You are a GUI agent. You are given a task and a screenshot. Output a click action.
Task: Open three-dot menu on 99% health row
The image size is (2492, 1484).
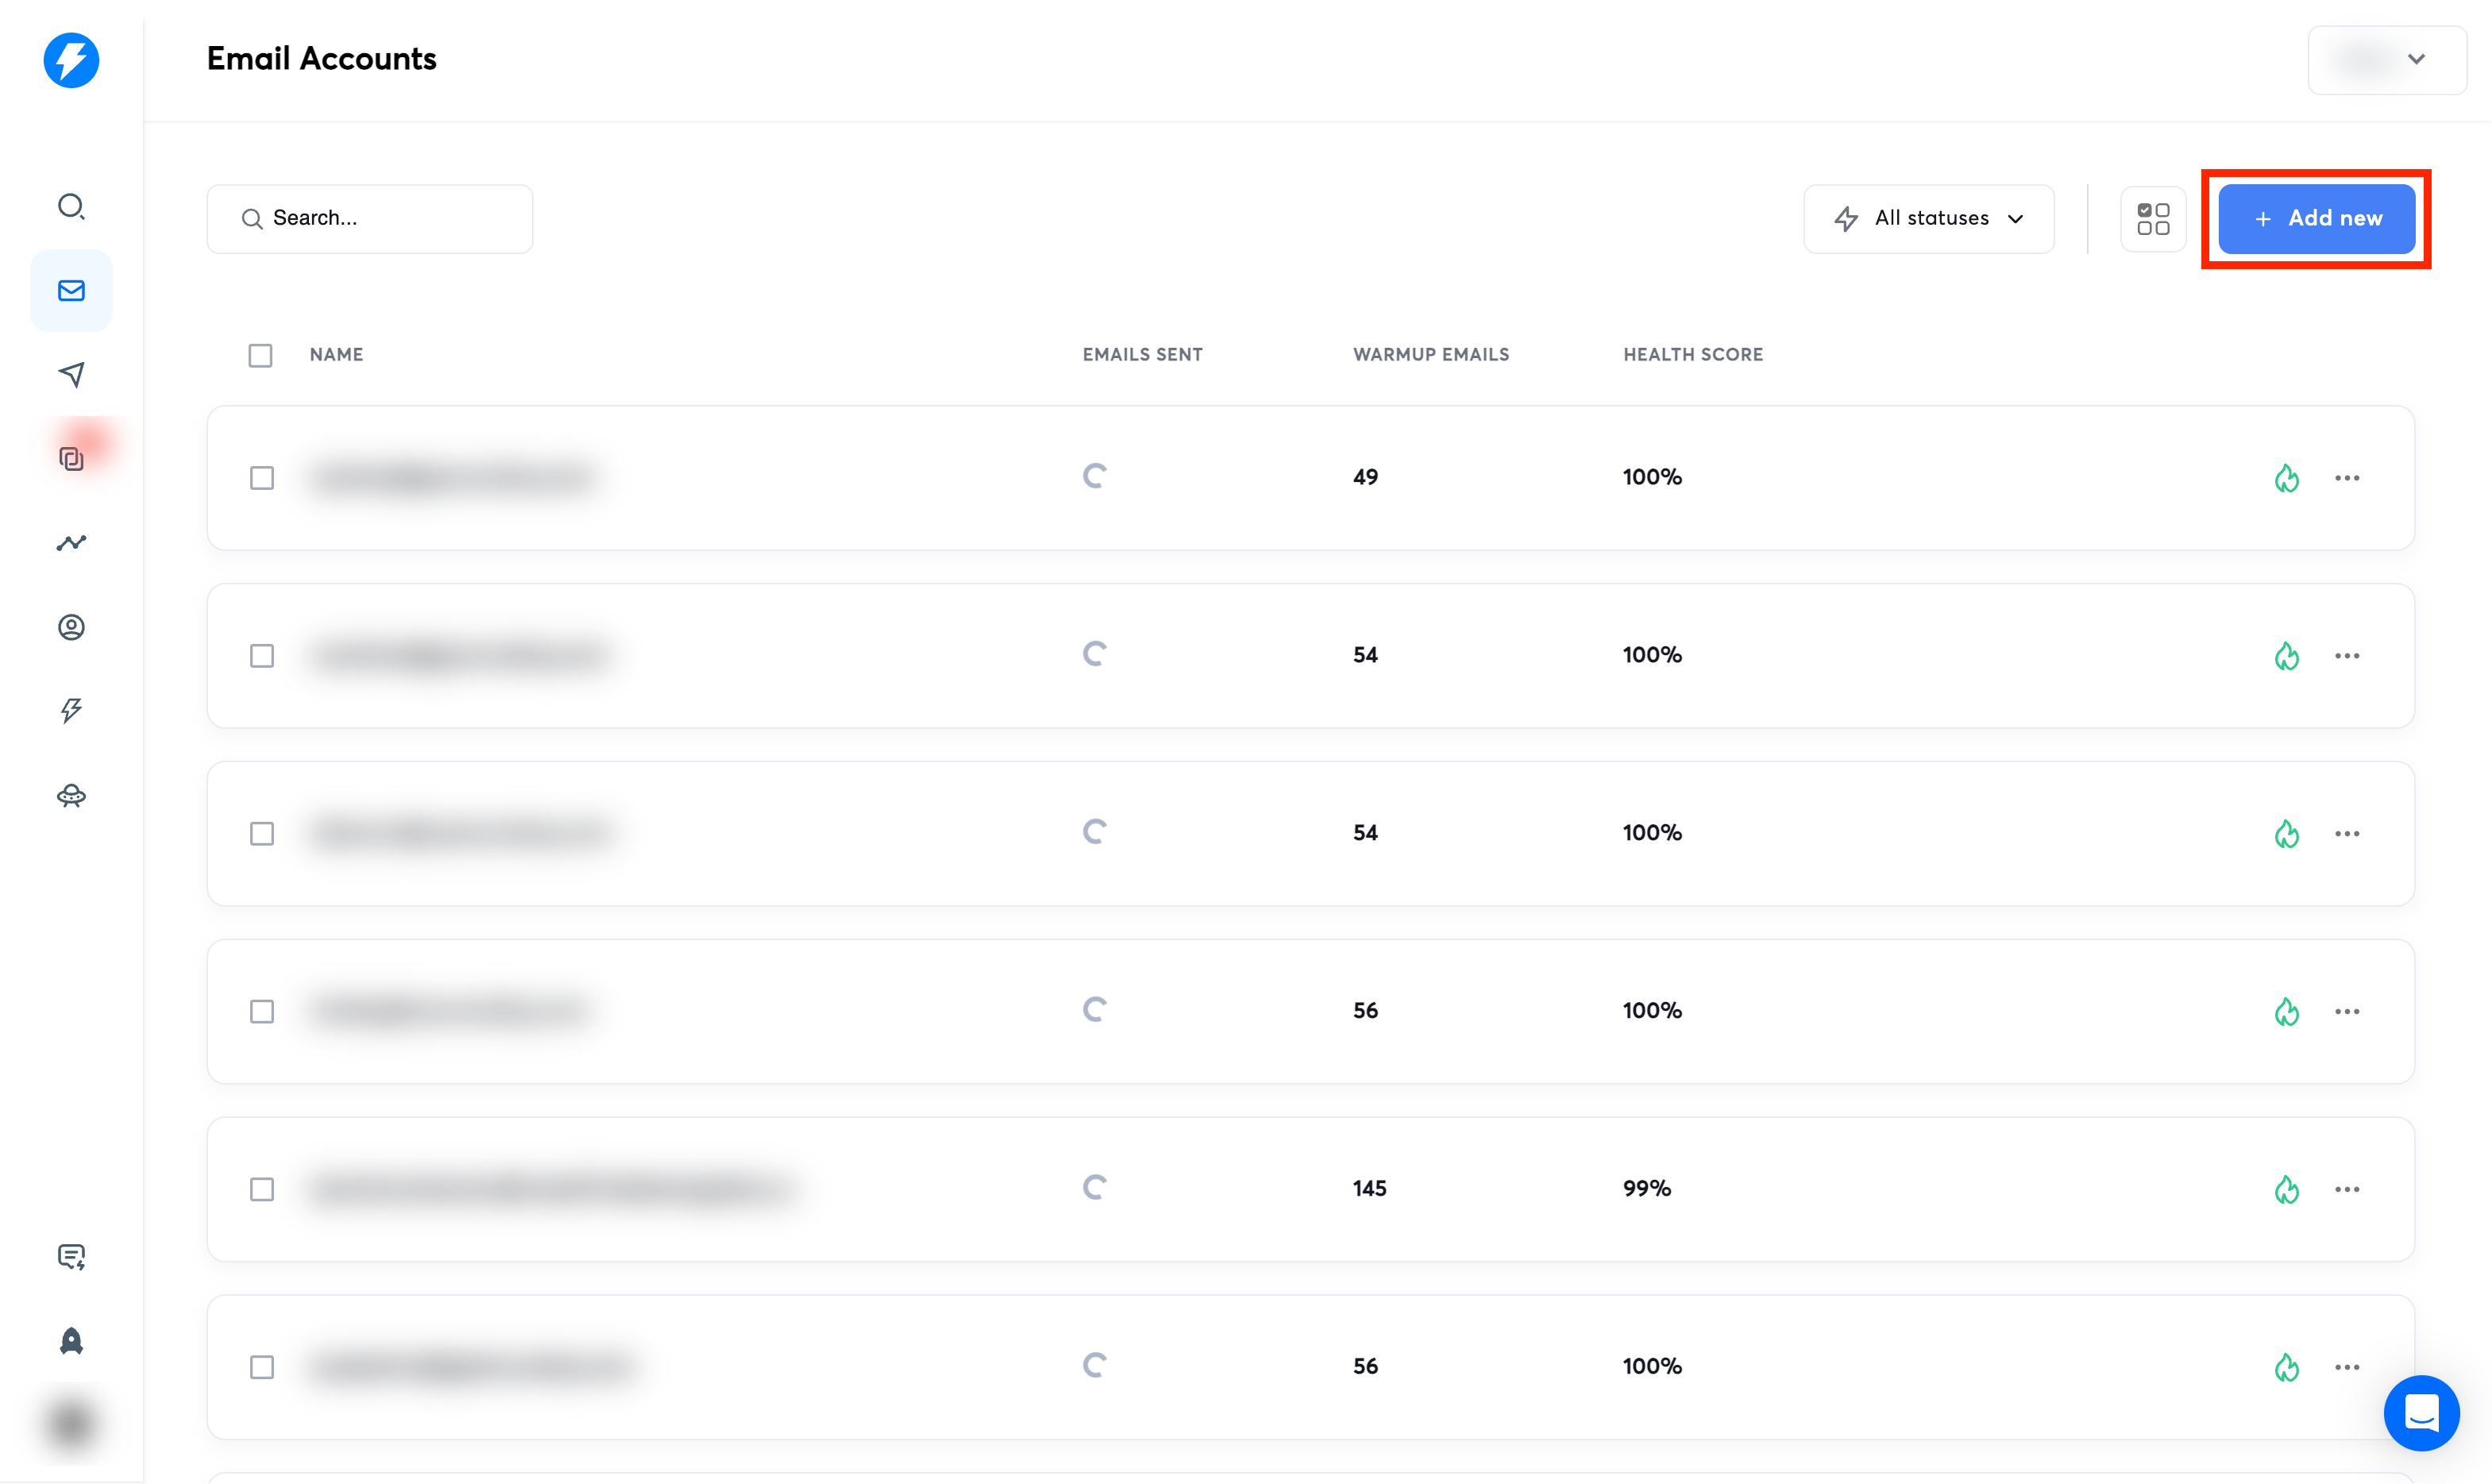point(2347,1189)
